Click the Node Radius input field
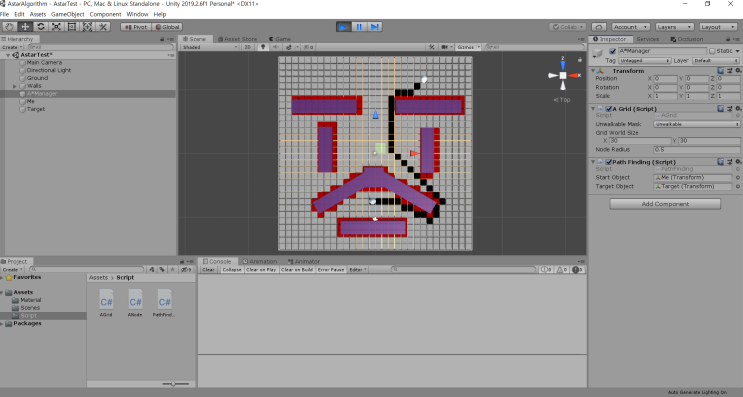Image resolution: width=743 pixels, height=397 pixels. point(697,150)
